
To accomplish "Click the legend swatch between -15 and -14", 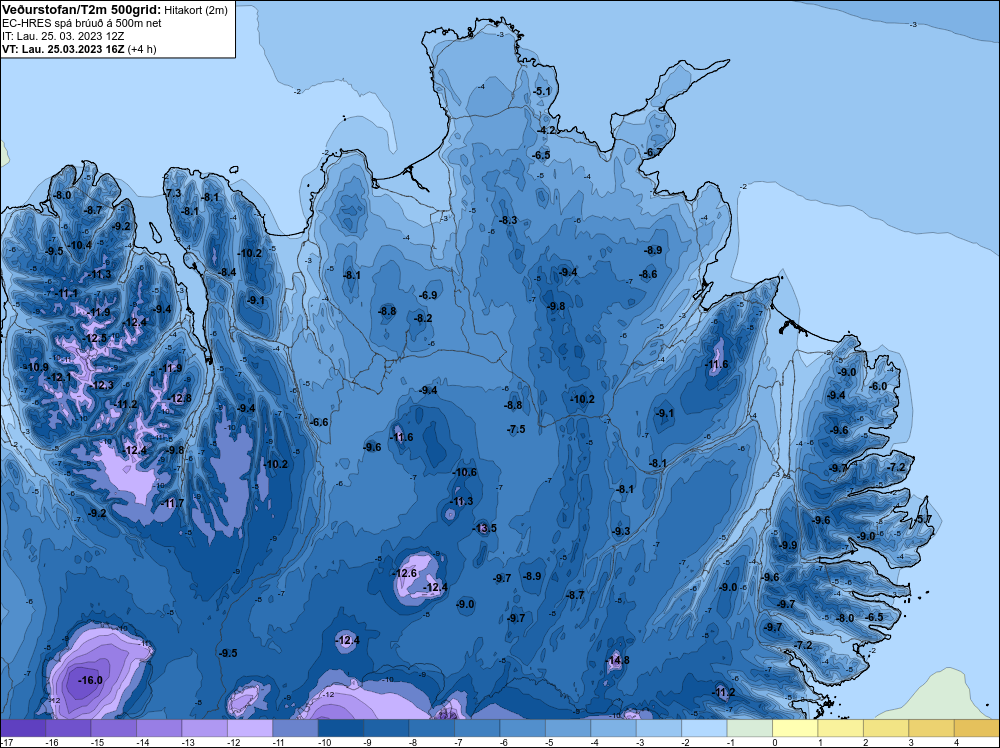I will point(114,728).
